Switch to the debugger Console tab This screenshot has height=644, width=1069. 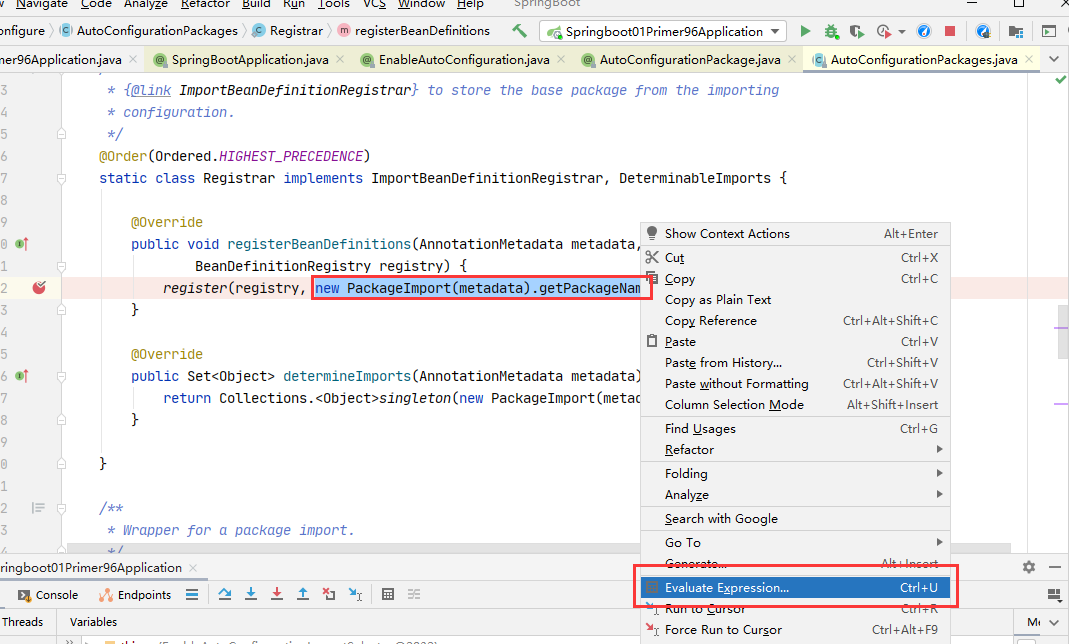(48, 595)
